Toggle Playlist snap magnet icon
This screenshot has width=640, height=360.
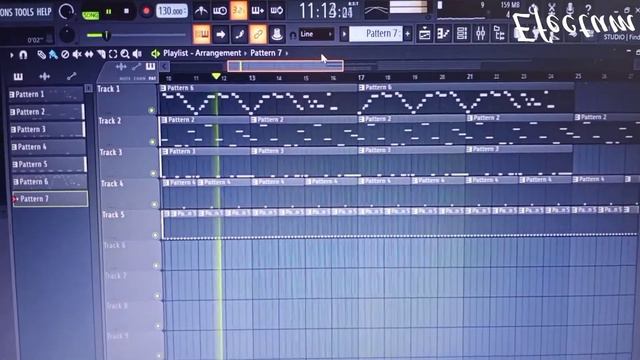pos(23,55)
